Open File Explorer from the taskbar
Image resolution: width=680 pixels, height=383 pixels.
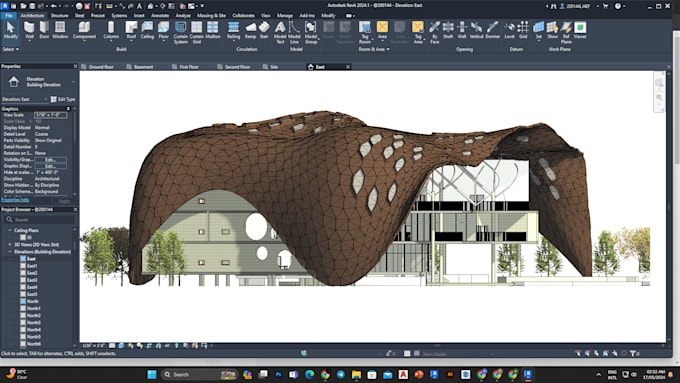tap(356, 374)
